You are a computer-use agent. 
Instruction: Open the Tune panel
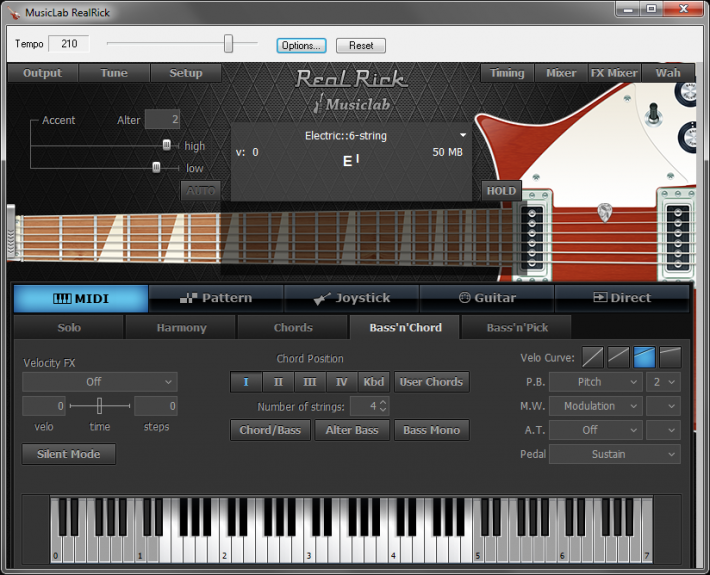pos(114,73)
